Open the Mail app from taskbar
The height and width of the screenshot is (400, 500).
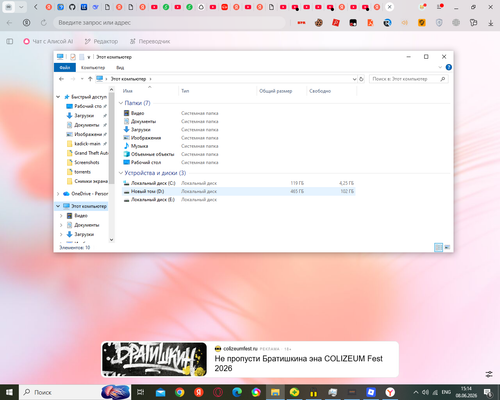coord(160,392)
